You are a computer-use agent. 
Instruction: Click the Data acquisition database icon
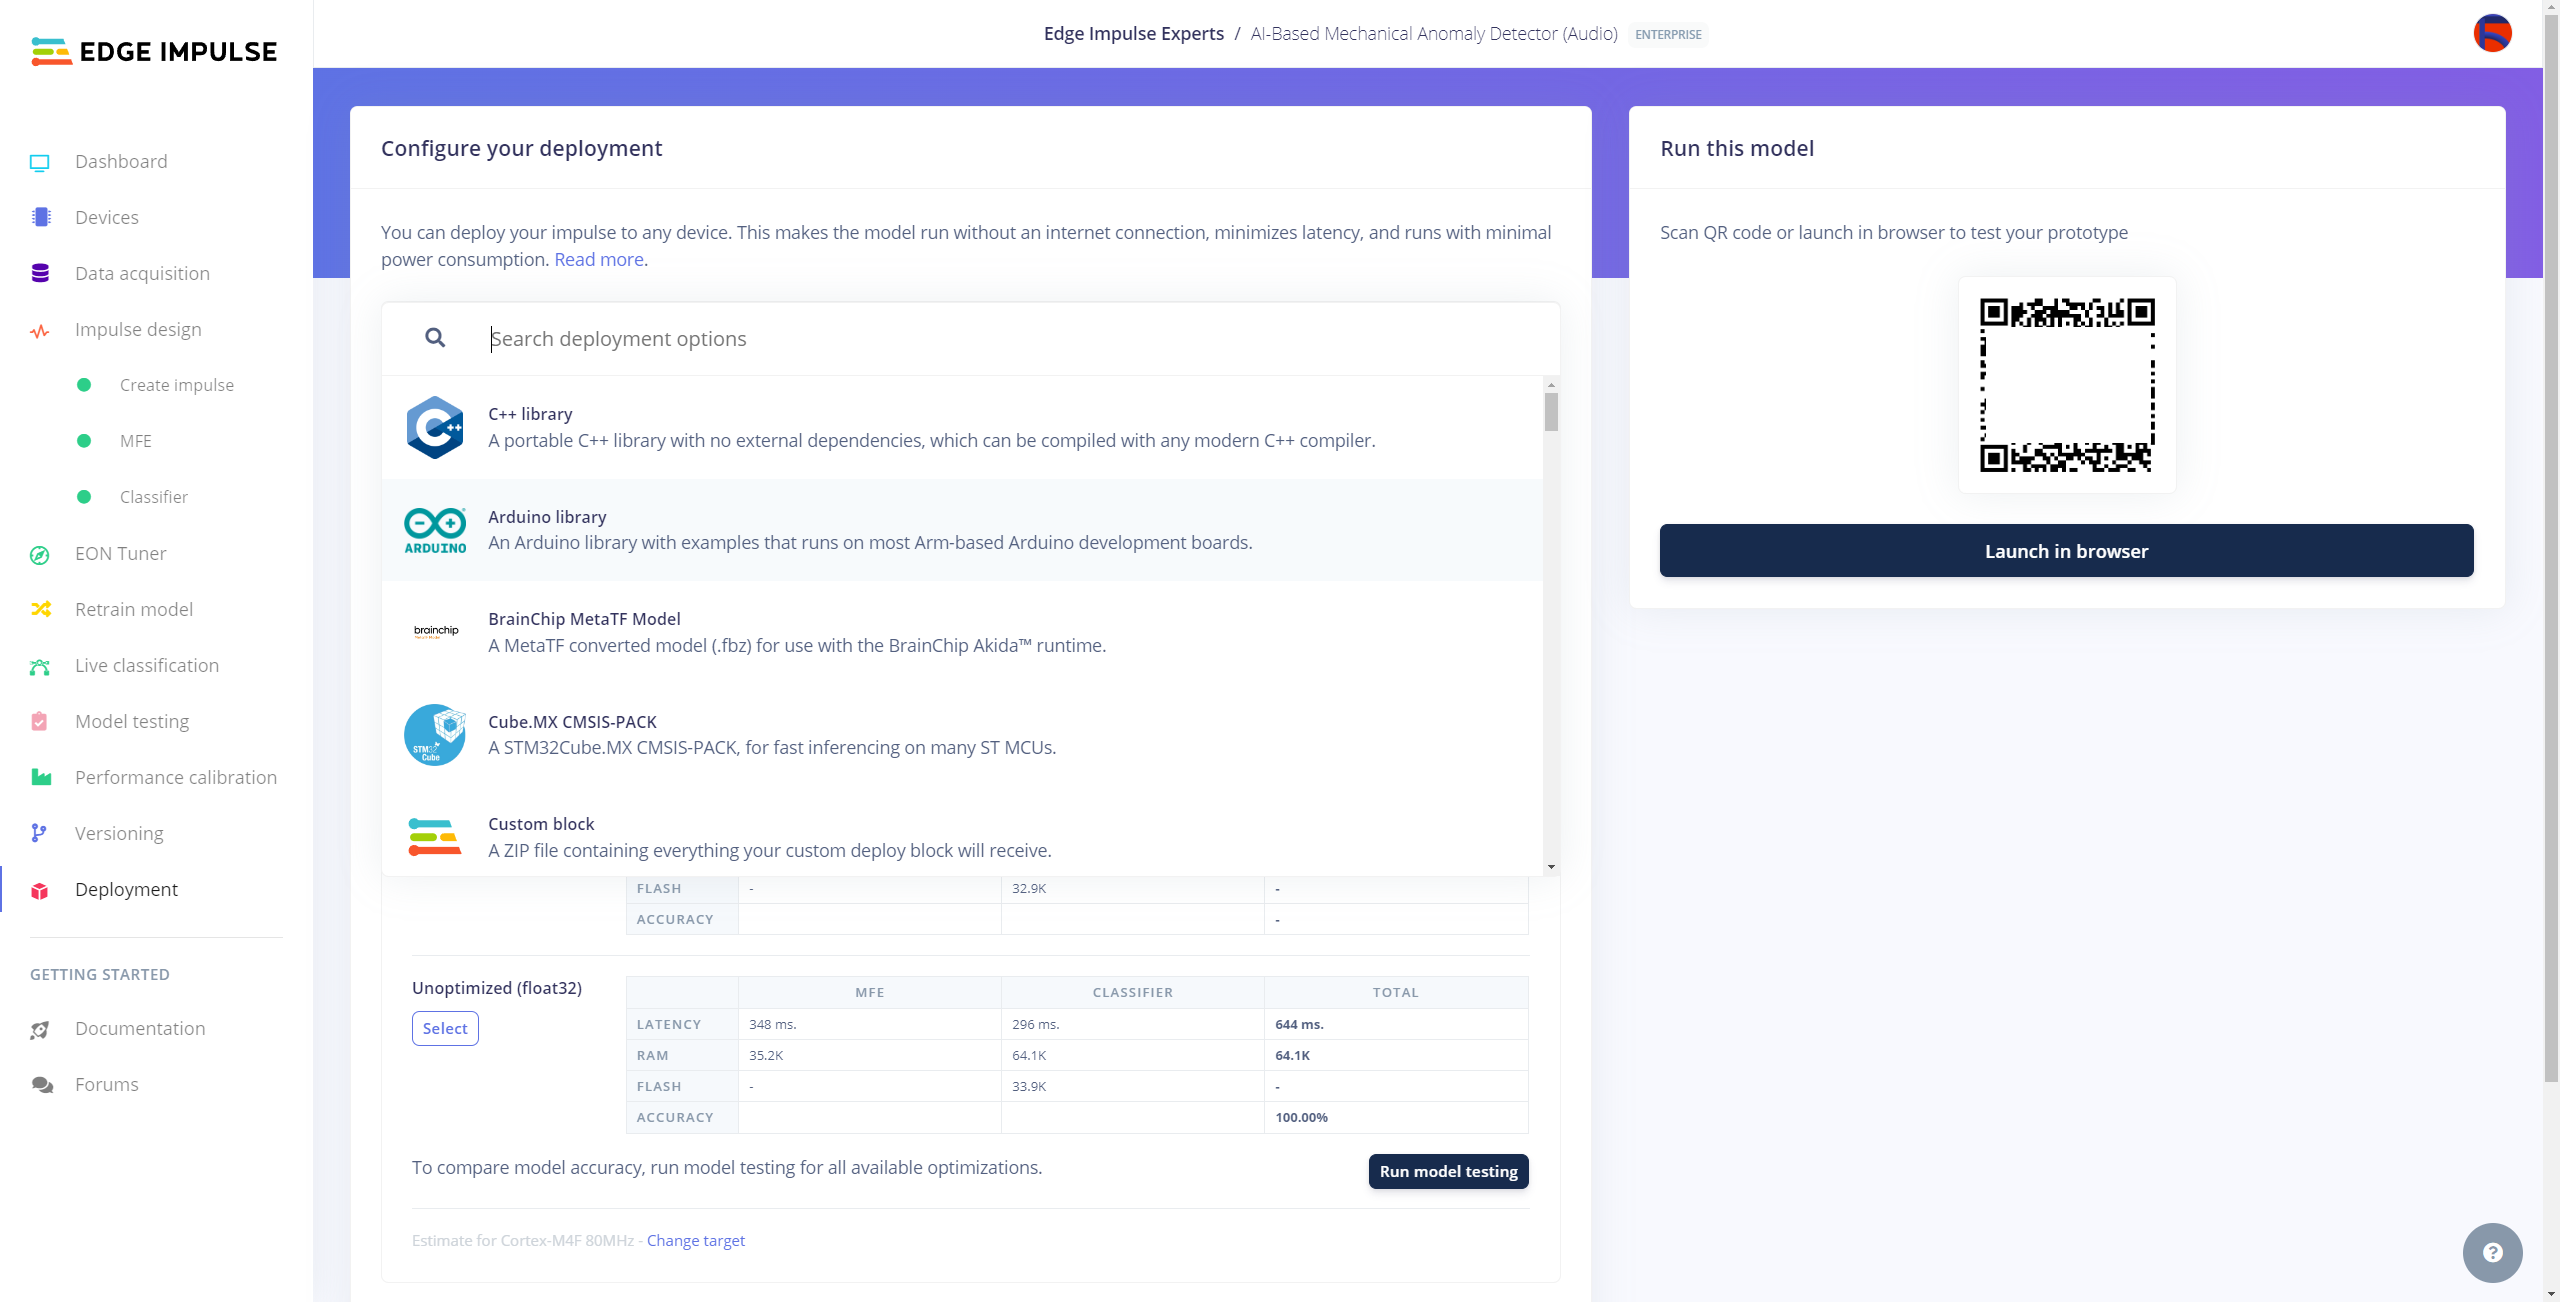(x=40, y=273)
